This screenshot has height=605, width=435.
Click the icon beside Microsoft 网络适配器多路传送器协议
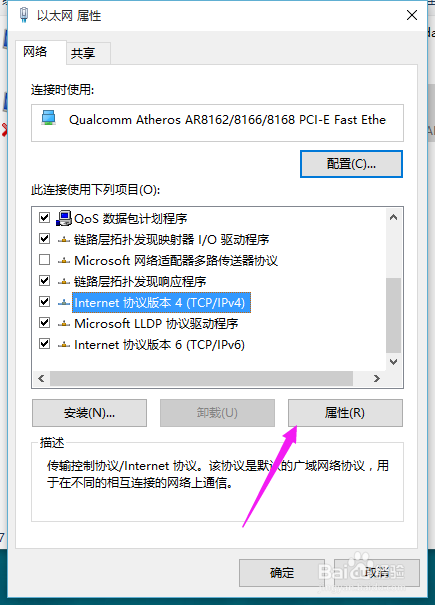click(x=64, y=261)
